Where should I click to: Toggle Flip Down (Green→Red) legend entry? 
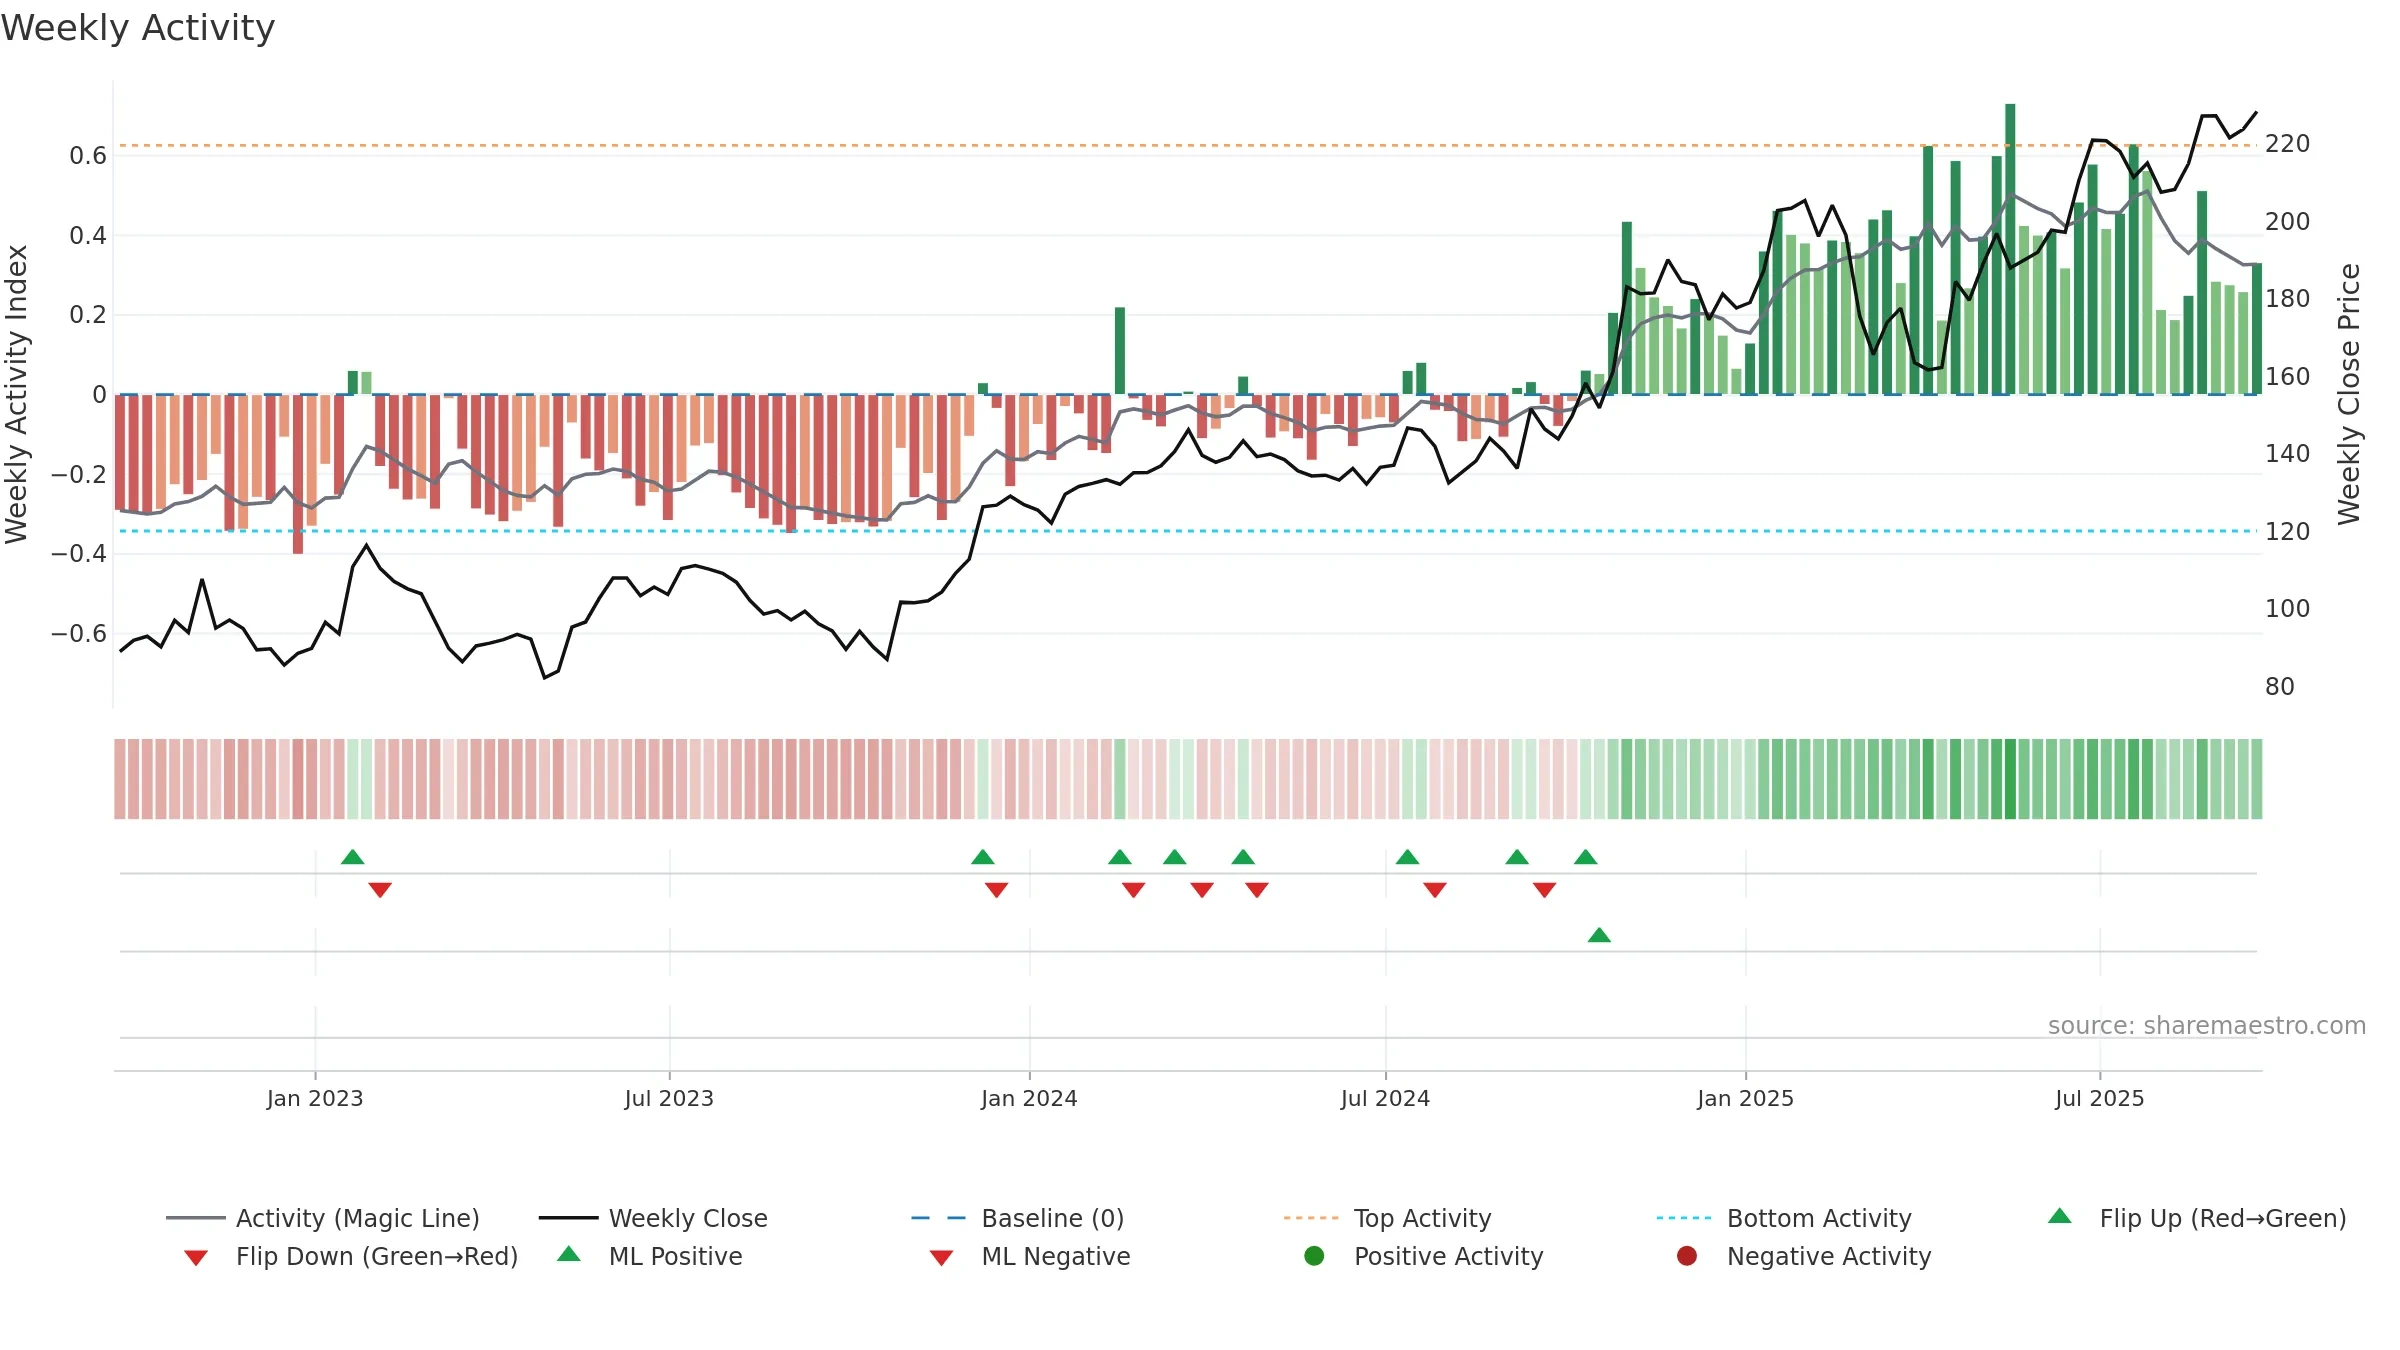[351, 1256]
